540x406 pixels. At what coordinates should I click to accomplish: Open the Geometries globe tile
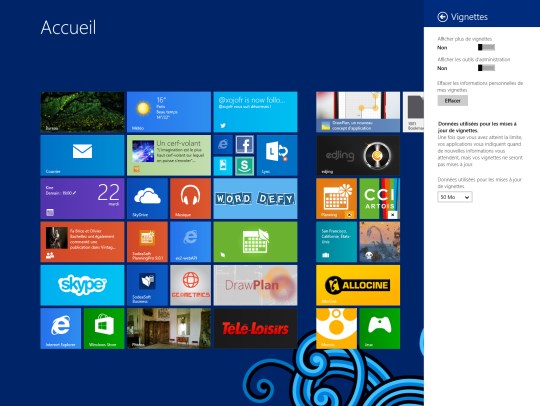point(190,285)
